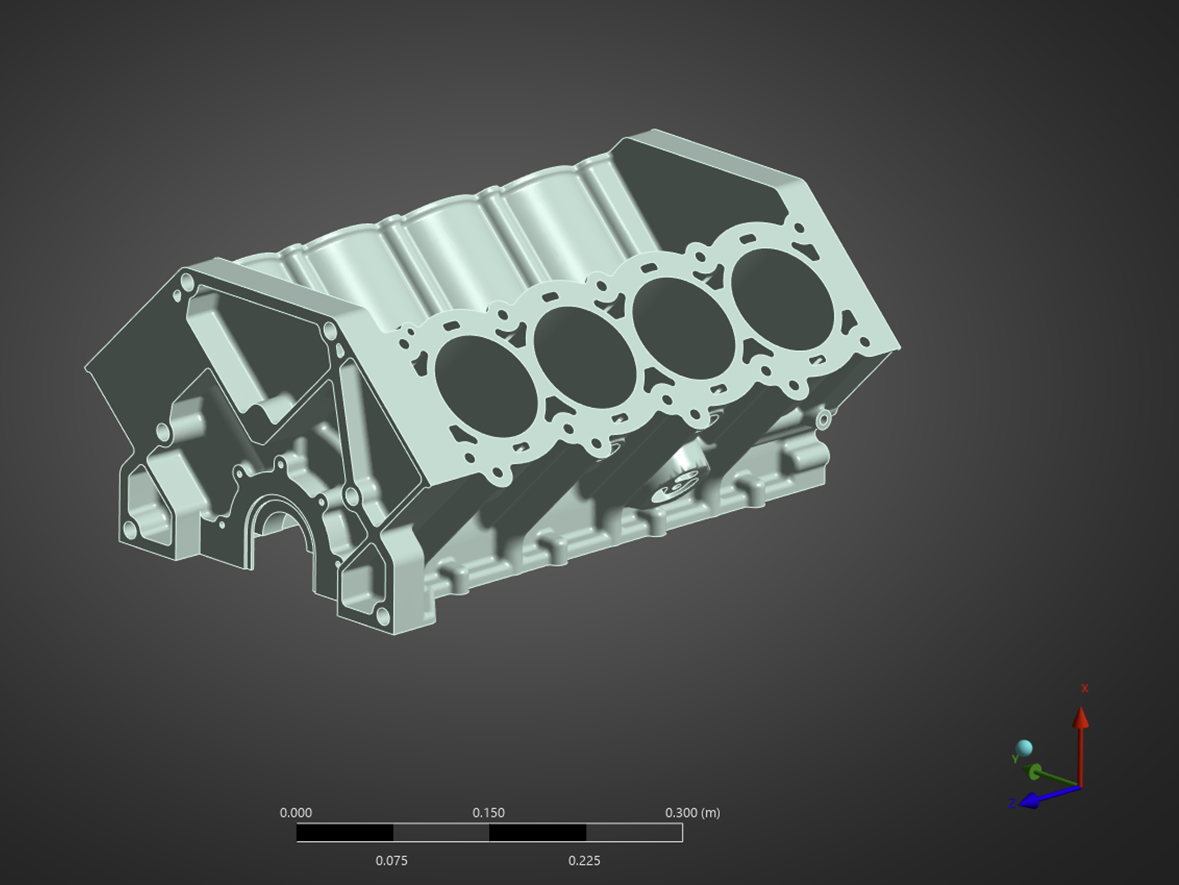Click the cyan isometric view sphere
The width and height of the screenshot is (1179, 885).
click(x=1024, y=748)
